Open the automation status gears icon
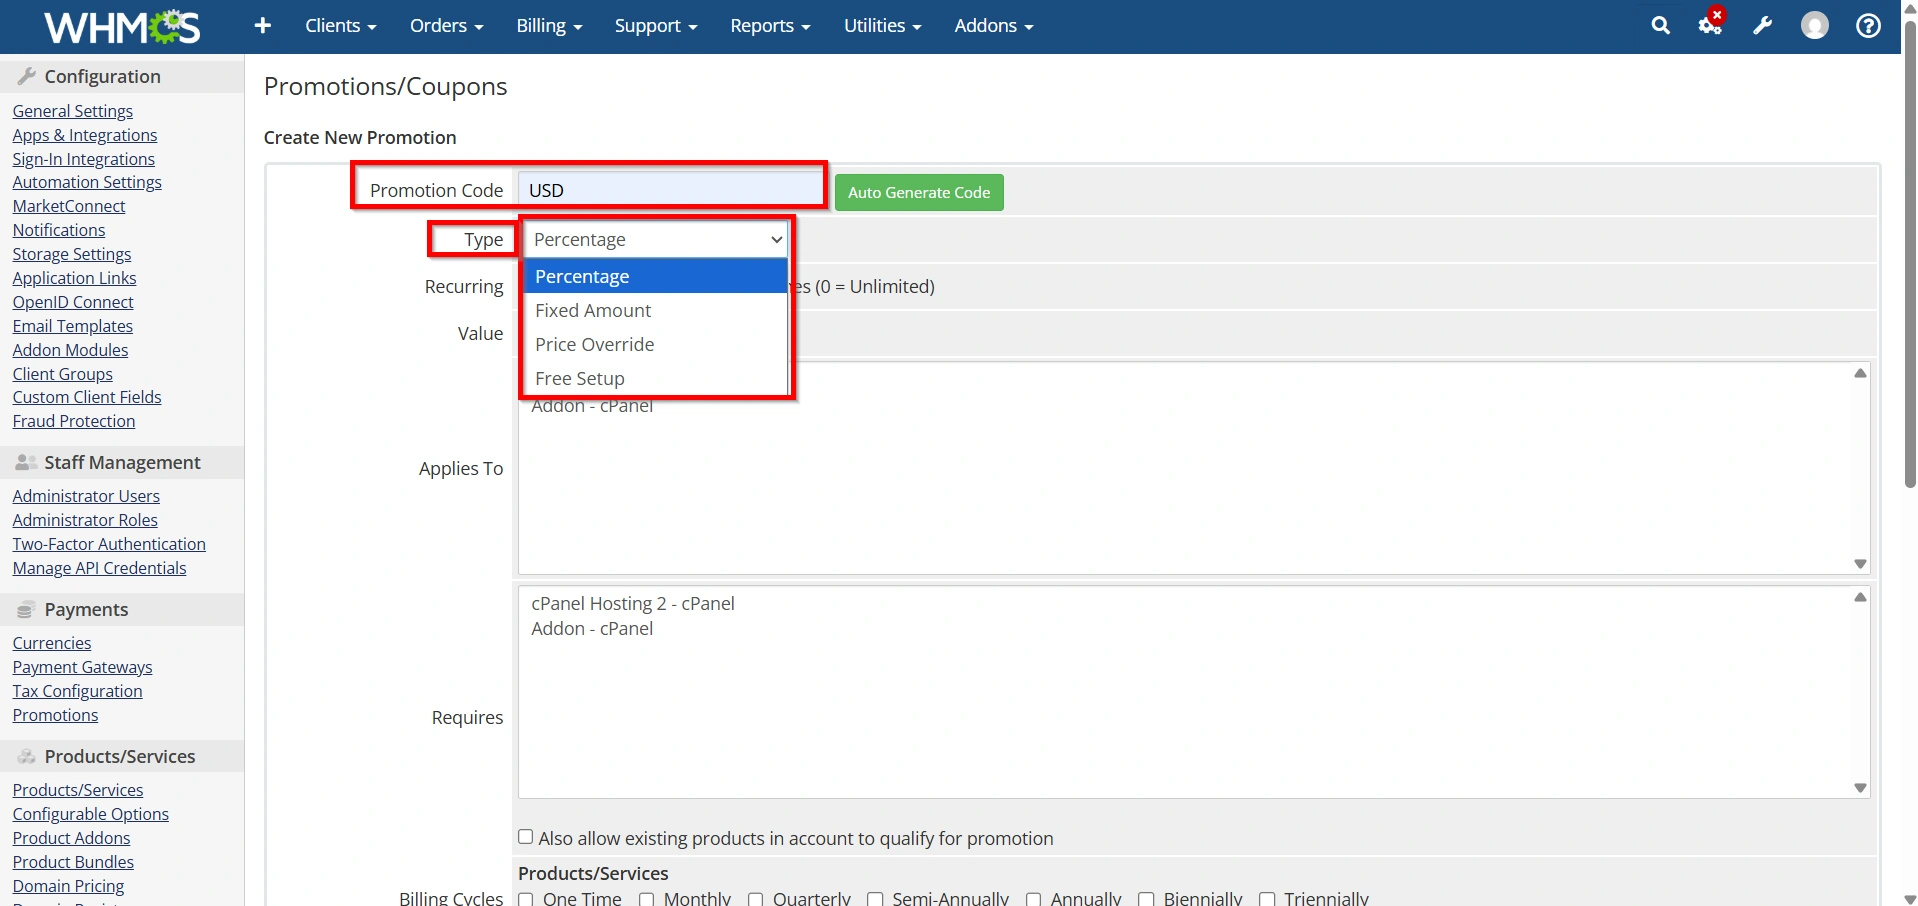The height and width of the screenshot is (906, 1918). pyautogui.click(x=1711, y=24)
